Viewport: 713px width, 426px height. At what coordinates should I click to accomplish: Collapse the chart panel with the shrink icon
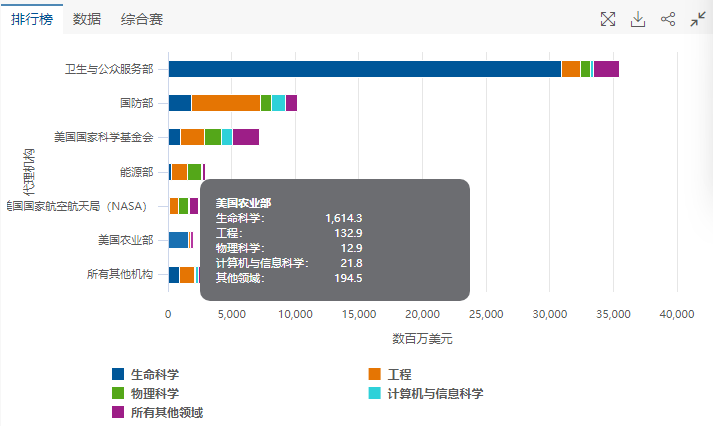point(698,19)
